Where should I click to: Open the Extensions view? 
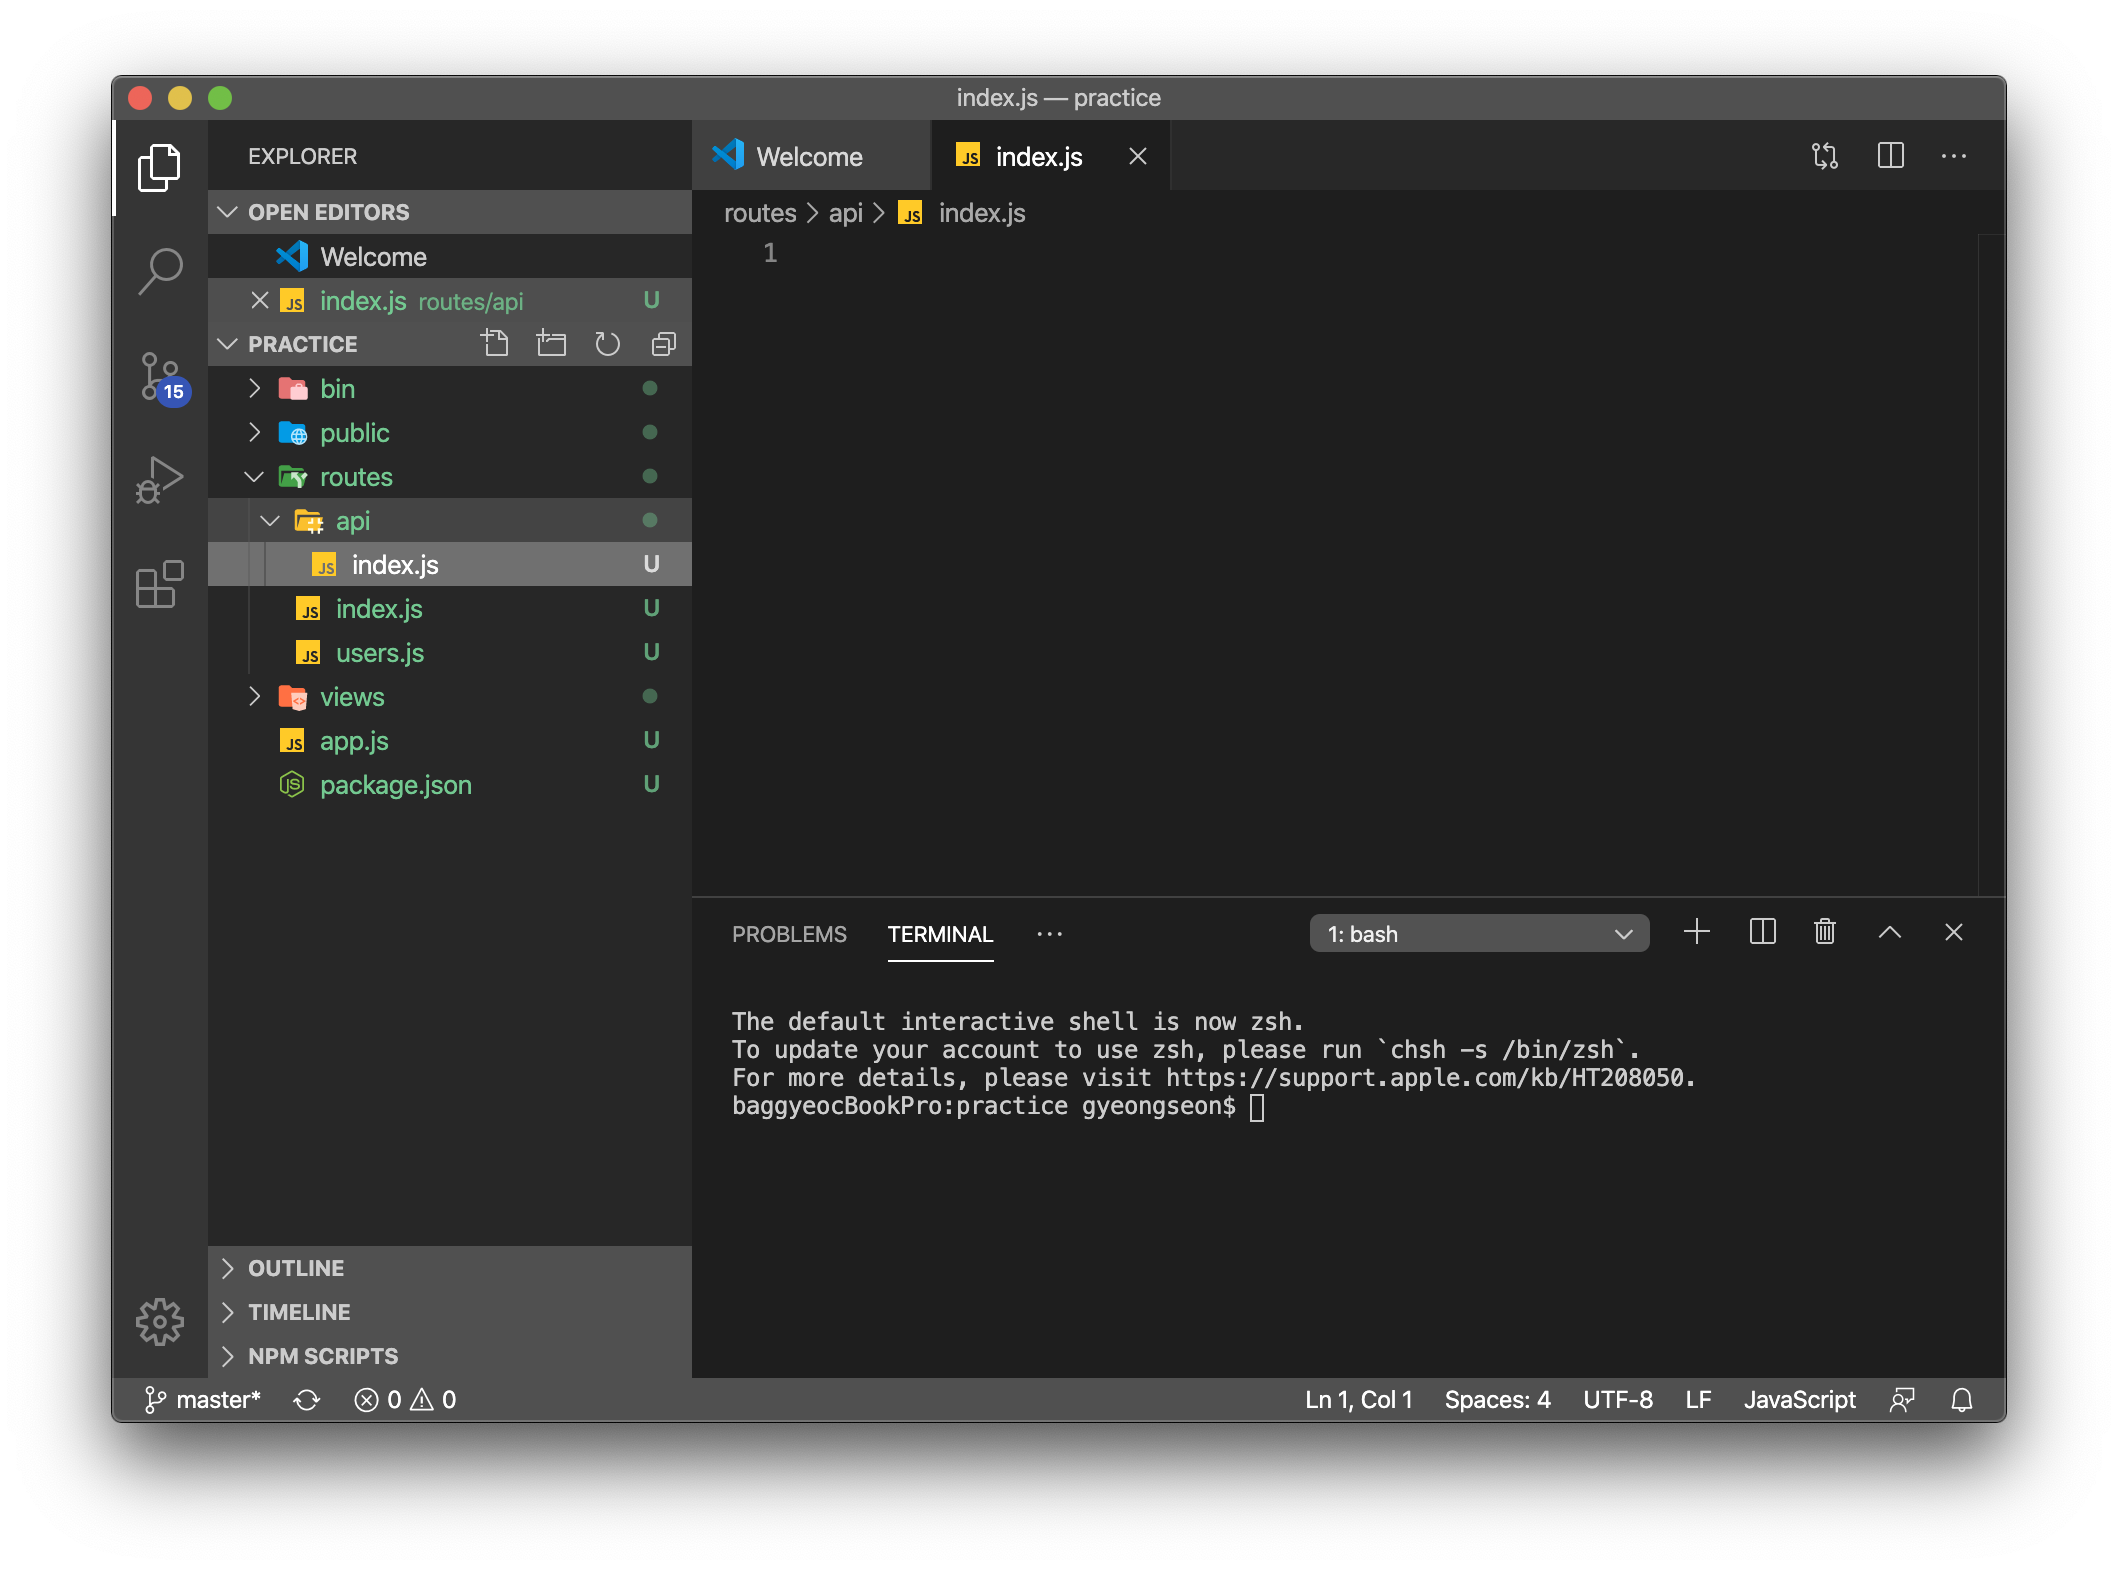point(160,584)
